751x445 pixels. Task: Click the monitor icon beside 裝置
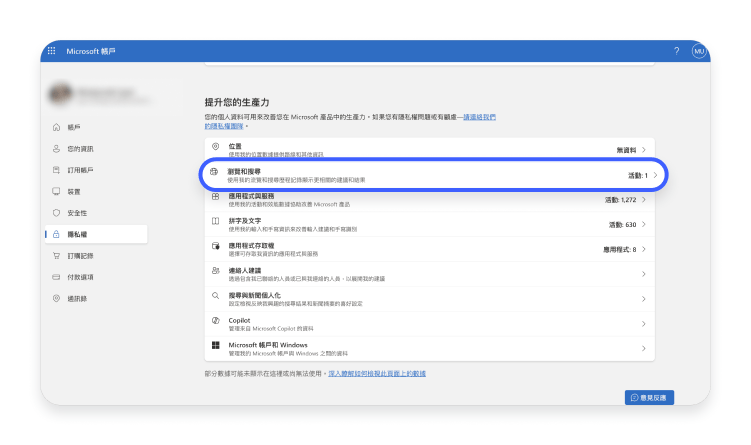pos(57,191)
